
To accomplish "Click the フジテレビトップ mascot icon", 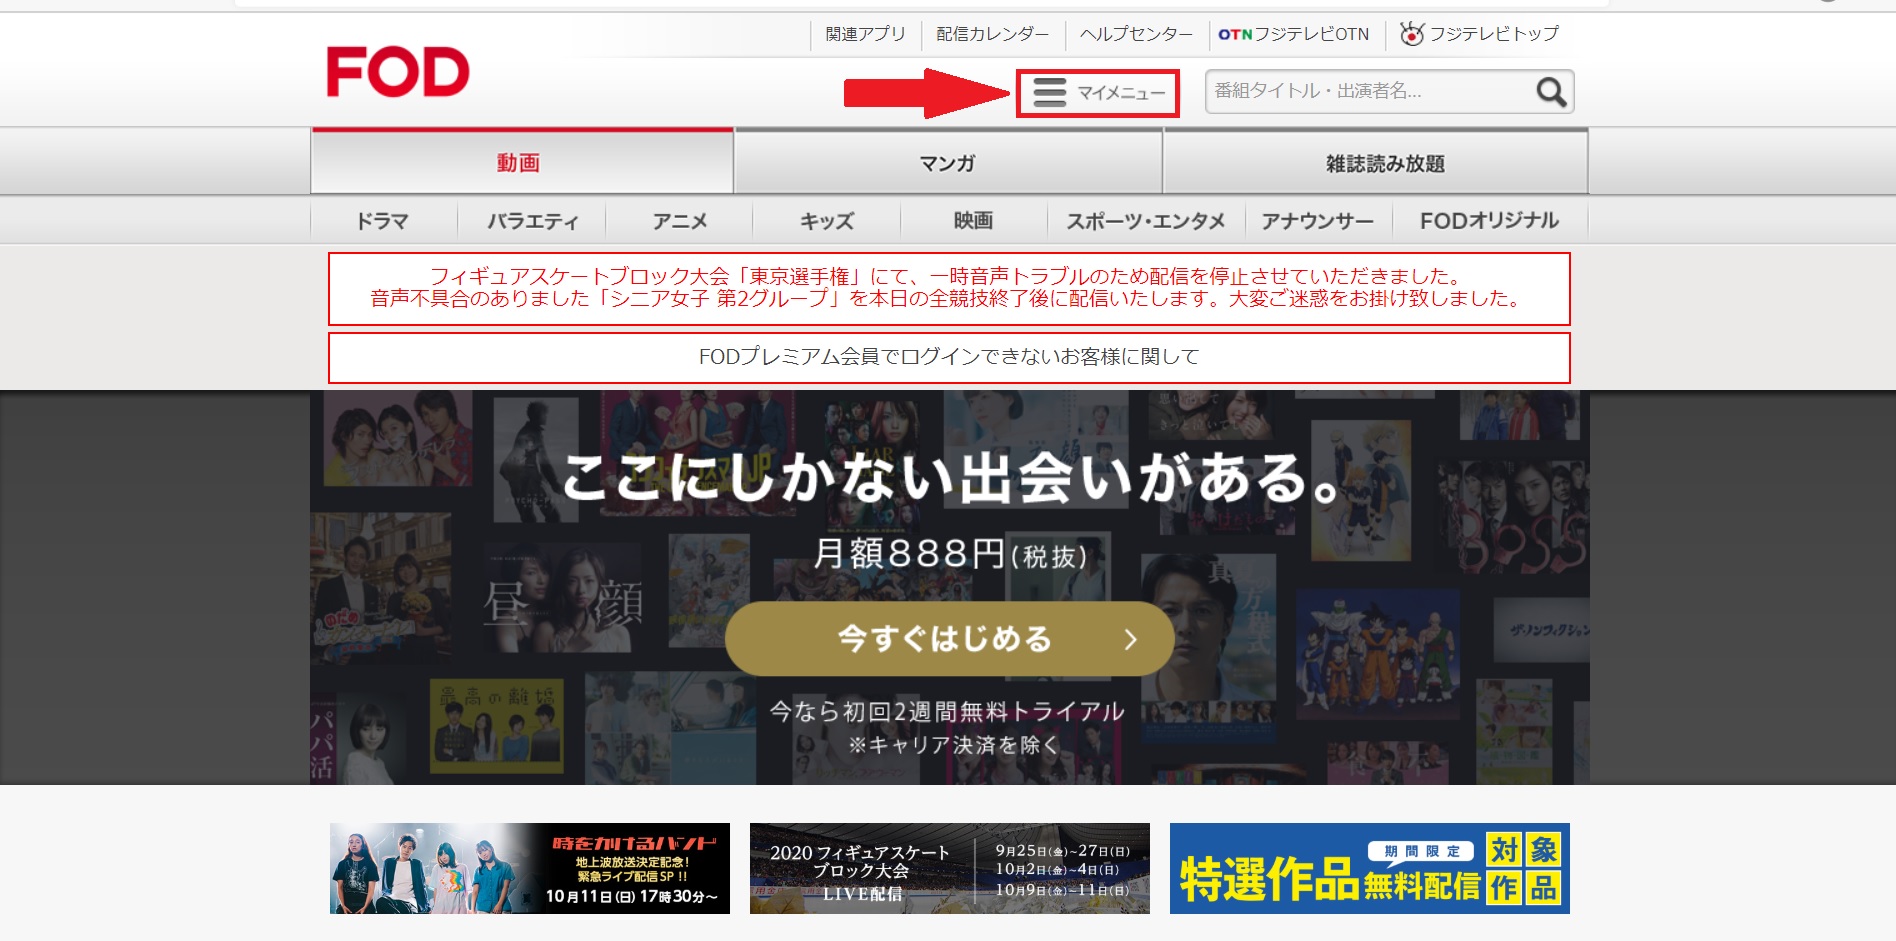I will point(1411,34).
